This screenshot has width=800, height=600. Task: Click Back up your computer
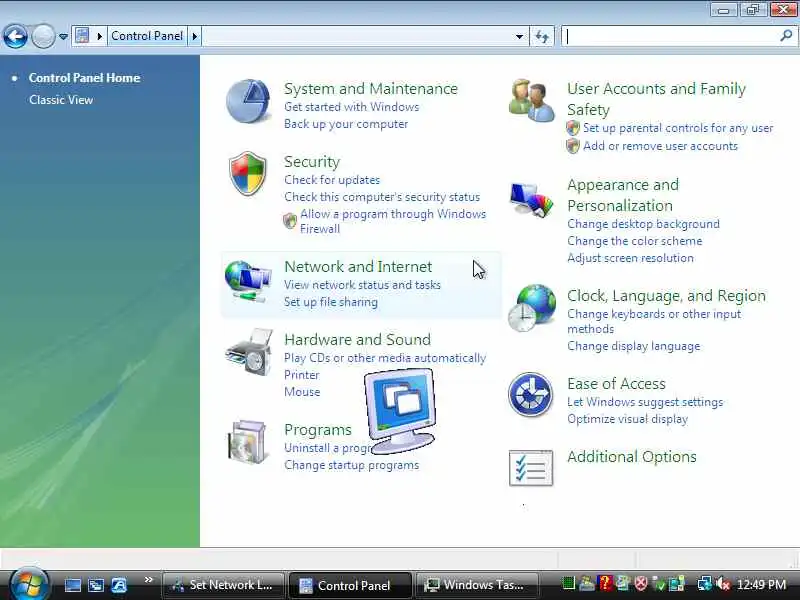[346, 124]
